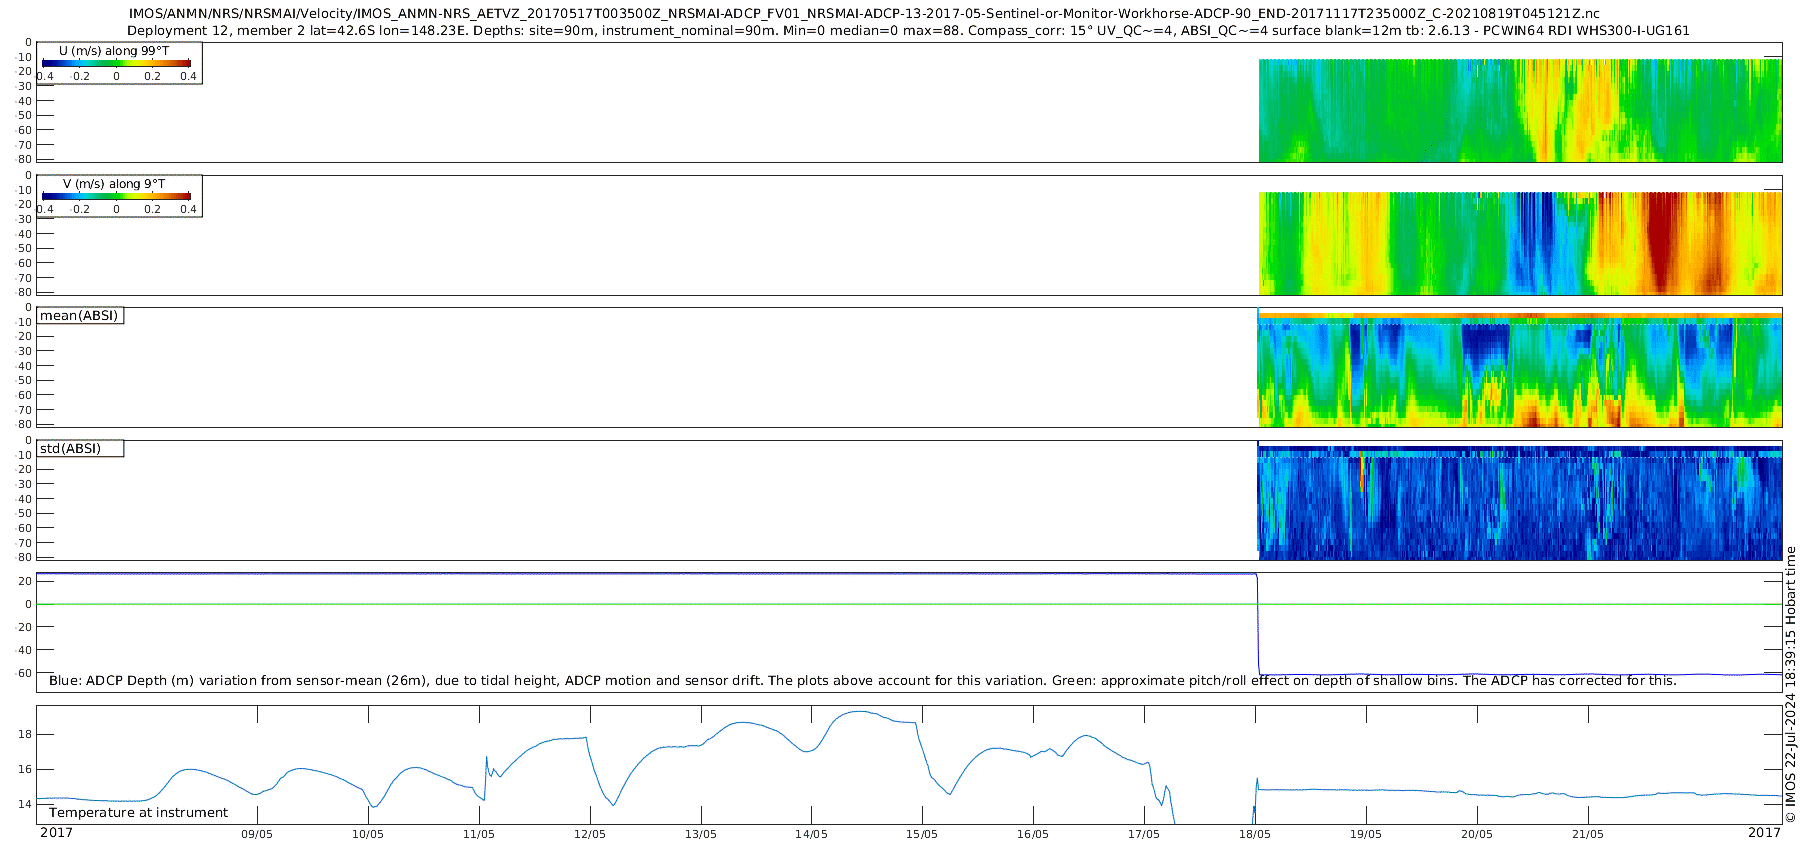Click the U (m/s) along 99°T legend label
This screenshot has width=1800, height=850.
[114, 51]
